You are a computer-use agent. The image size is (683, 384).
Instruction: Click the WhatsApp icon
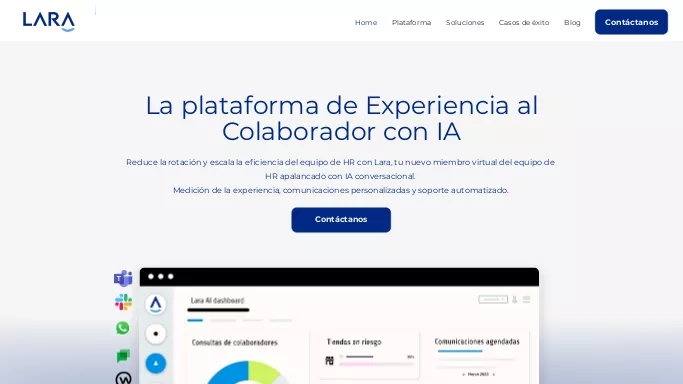click(x=123, y=328)
